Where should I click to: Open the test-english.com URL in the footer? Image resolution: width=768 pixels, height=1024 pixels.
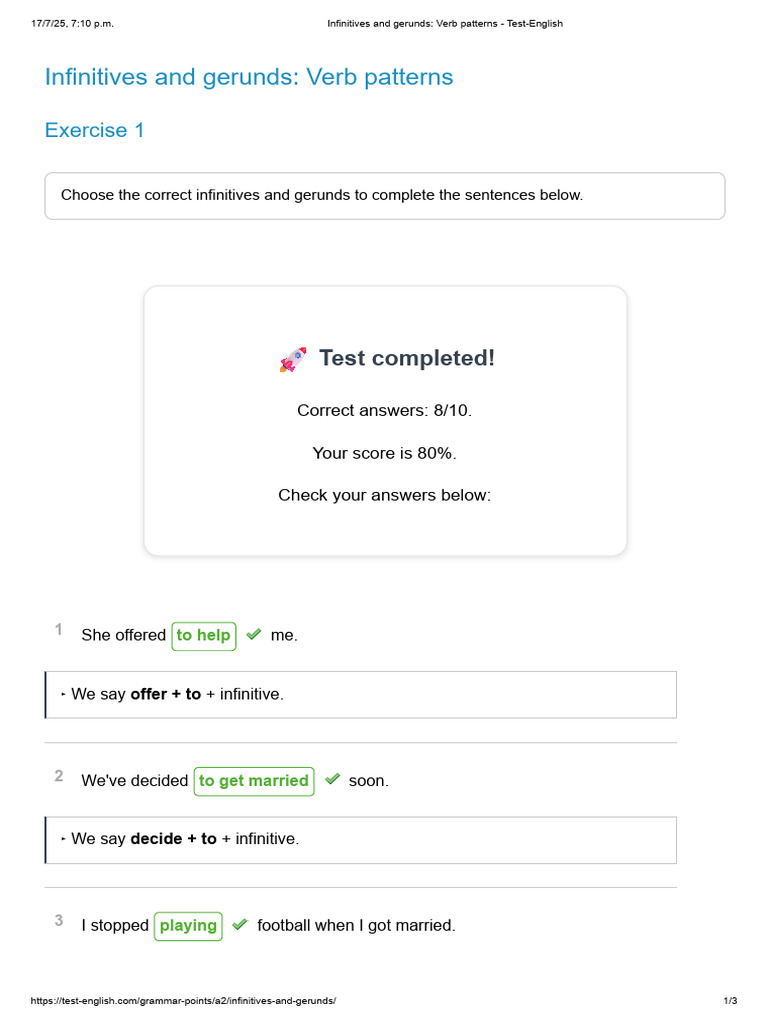(183, 1001)
